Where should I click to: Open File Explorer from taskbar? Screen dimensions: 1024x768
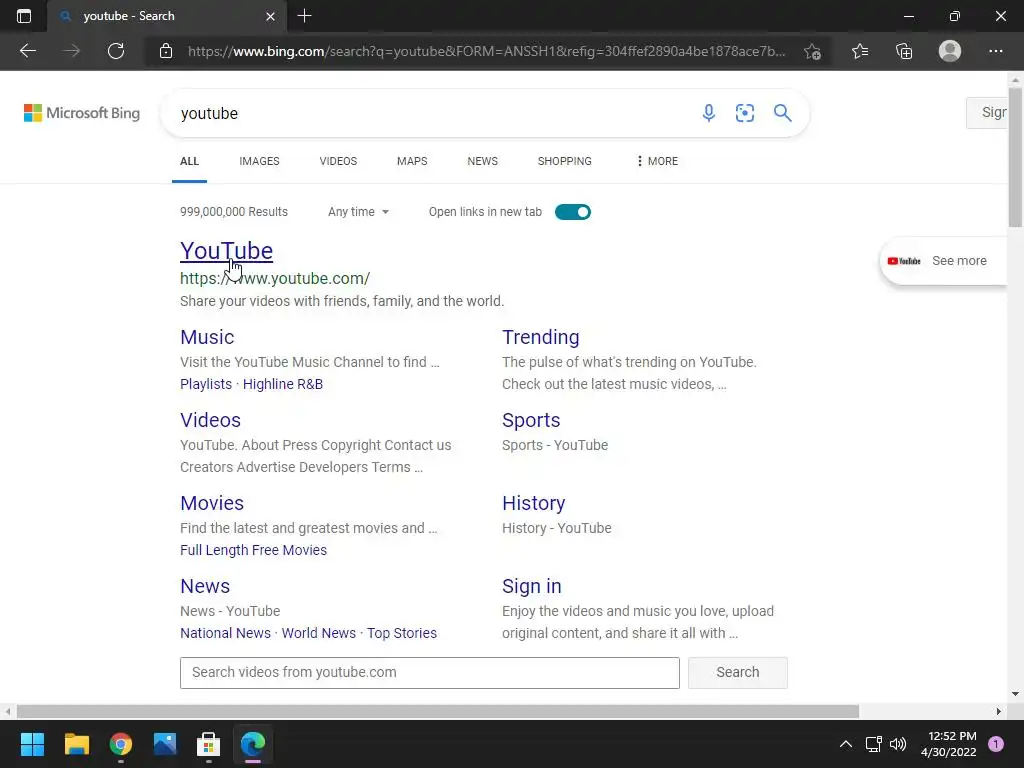(x=76, y=744)
